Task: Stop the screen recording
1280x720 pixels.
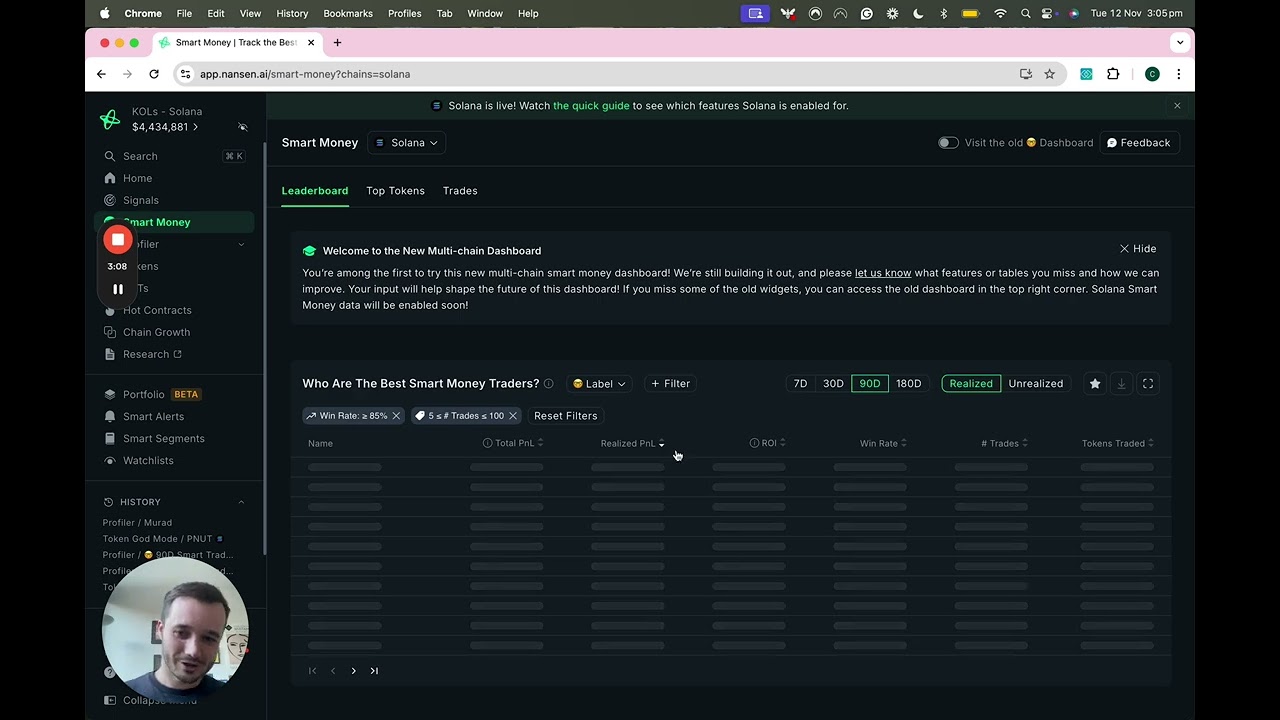Action: 118,239
